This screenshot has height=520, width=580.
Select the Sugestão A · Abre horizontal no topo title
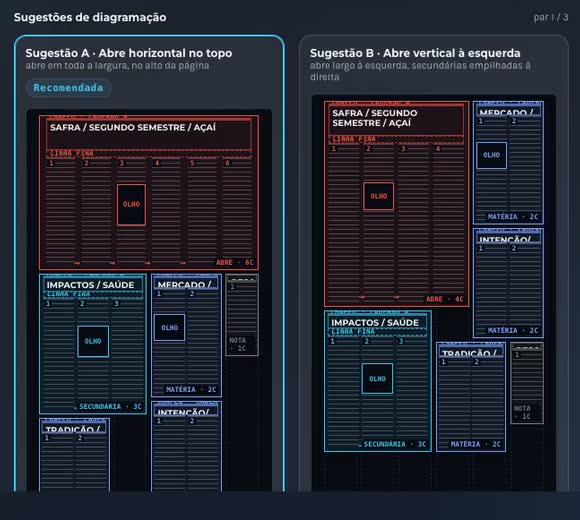click(129, 53)
